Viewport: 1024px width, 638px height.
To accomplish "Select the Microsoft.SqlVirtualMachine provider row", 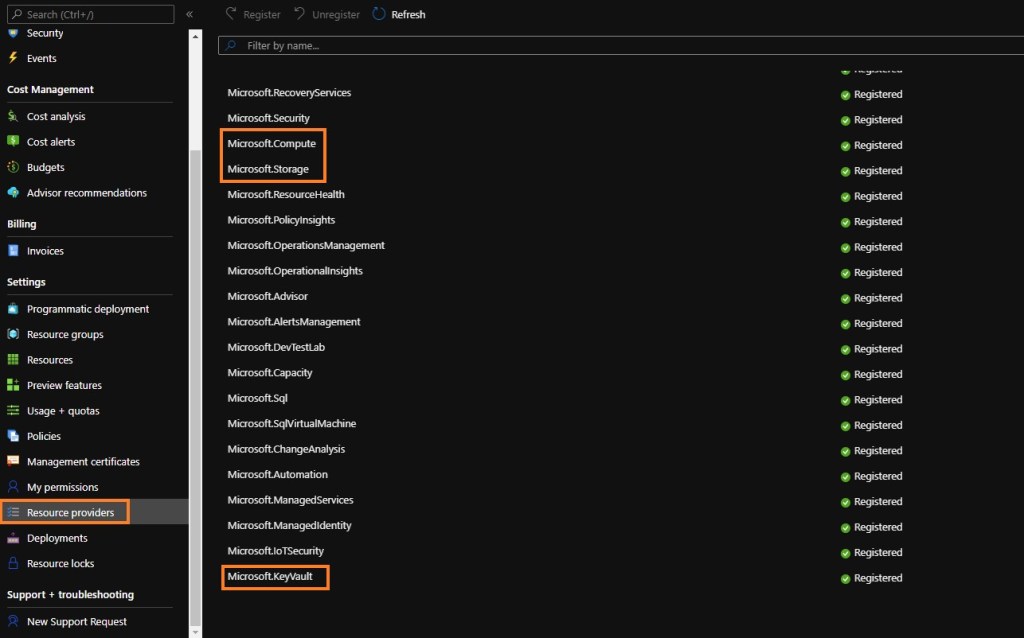I will pos(620,424).
